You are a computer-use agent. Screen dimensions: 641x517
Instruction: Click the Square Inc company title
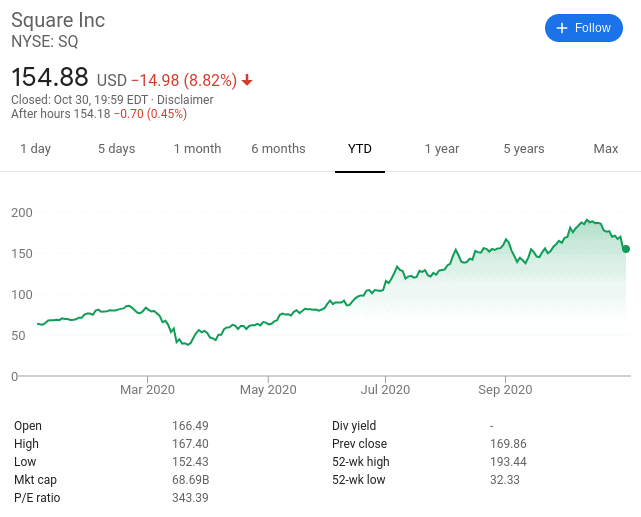tap(58, 20)
